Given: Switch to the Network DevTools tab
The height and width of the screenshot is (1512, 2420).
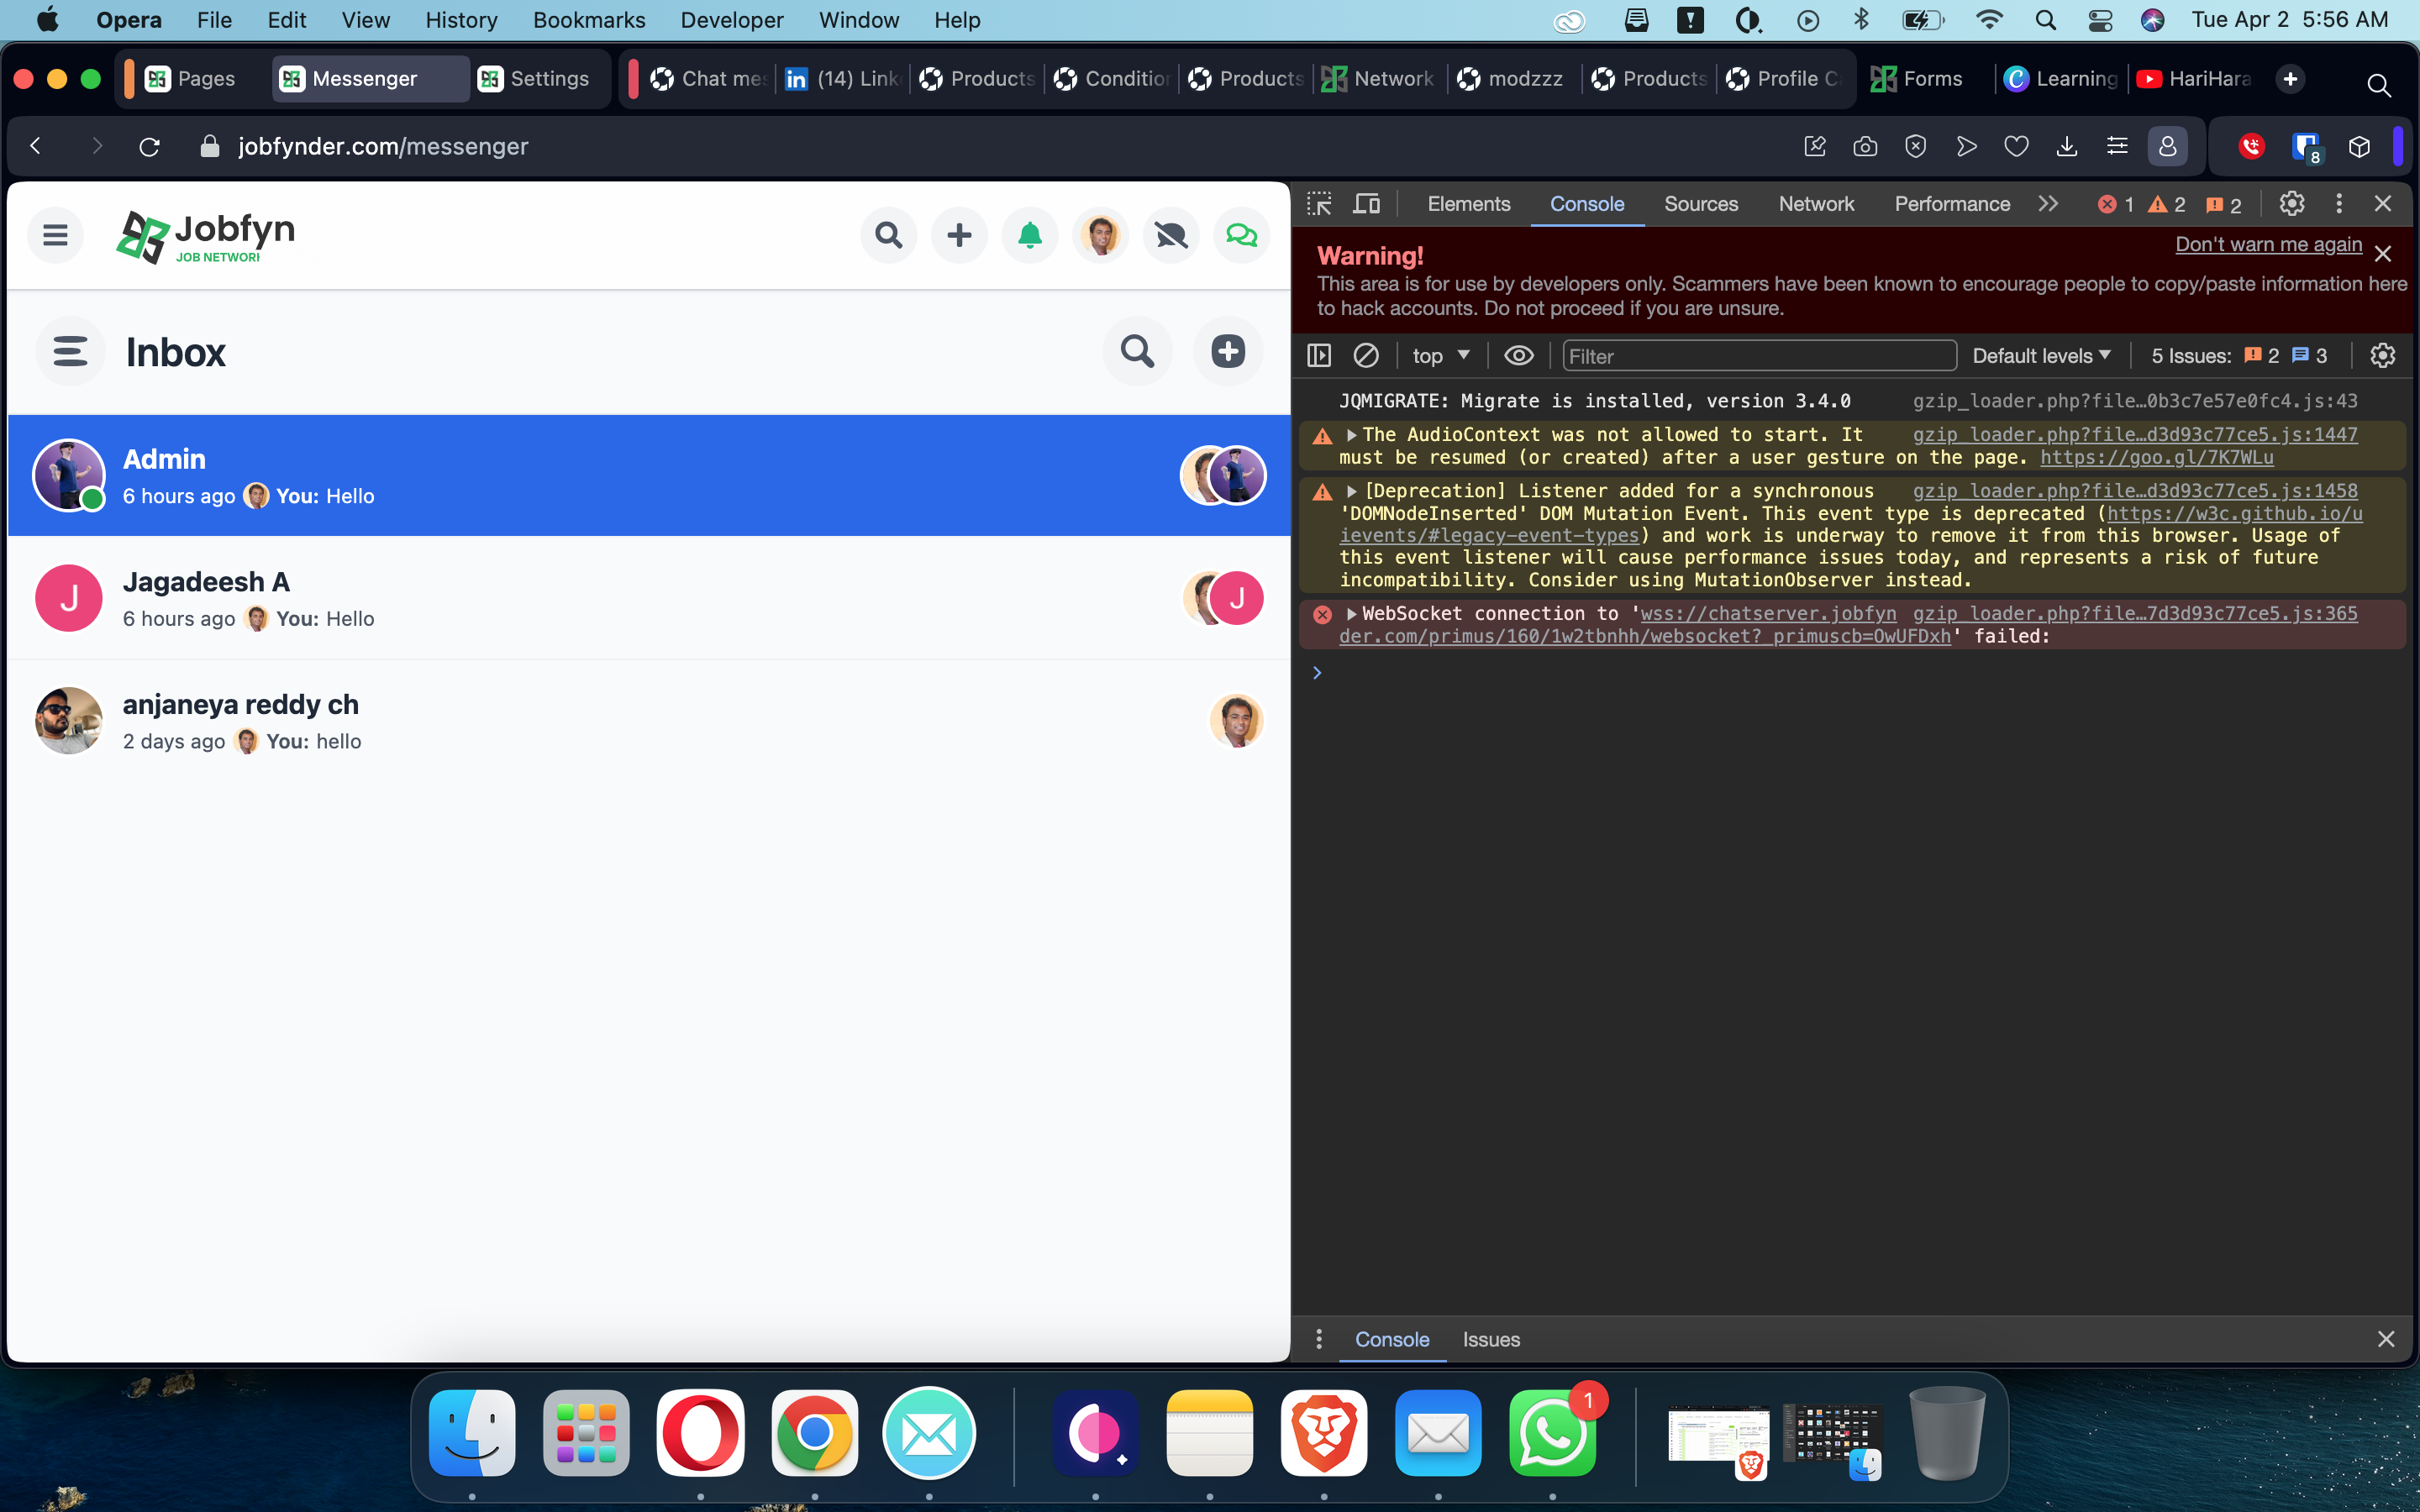Looking at the screenshot, I should click(x=1815, y=204).
